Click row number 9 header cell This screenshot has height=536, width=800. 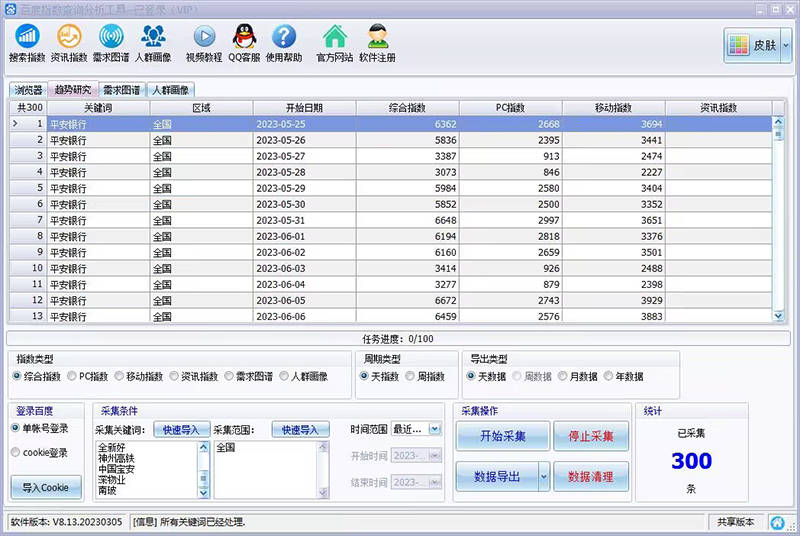pos(28,252)
